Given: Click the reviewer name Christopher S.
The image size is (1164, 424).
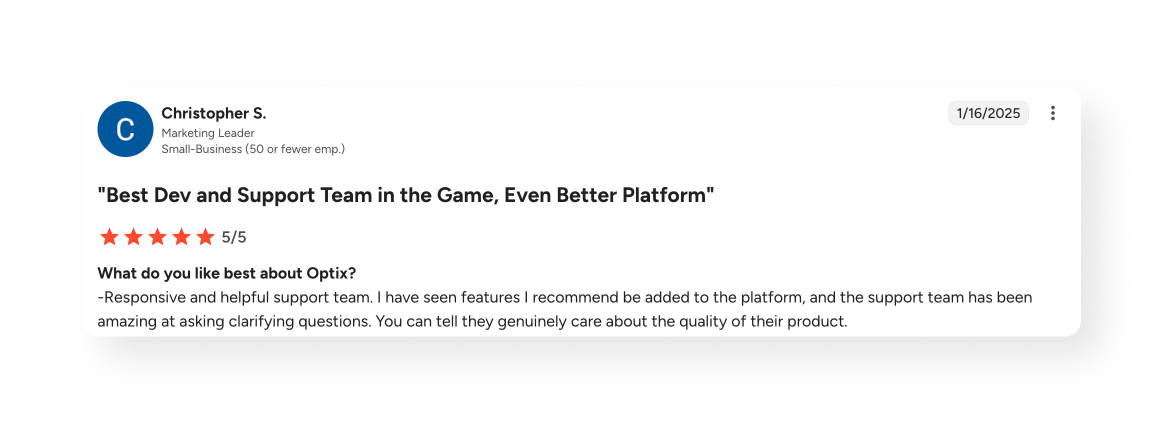Looking at the screenshot, I should [214, 113].
